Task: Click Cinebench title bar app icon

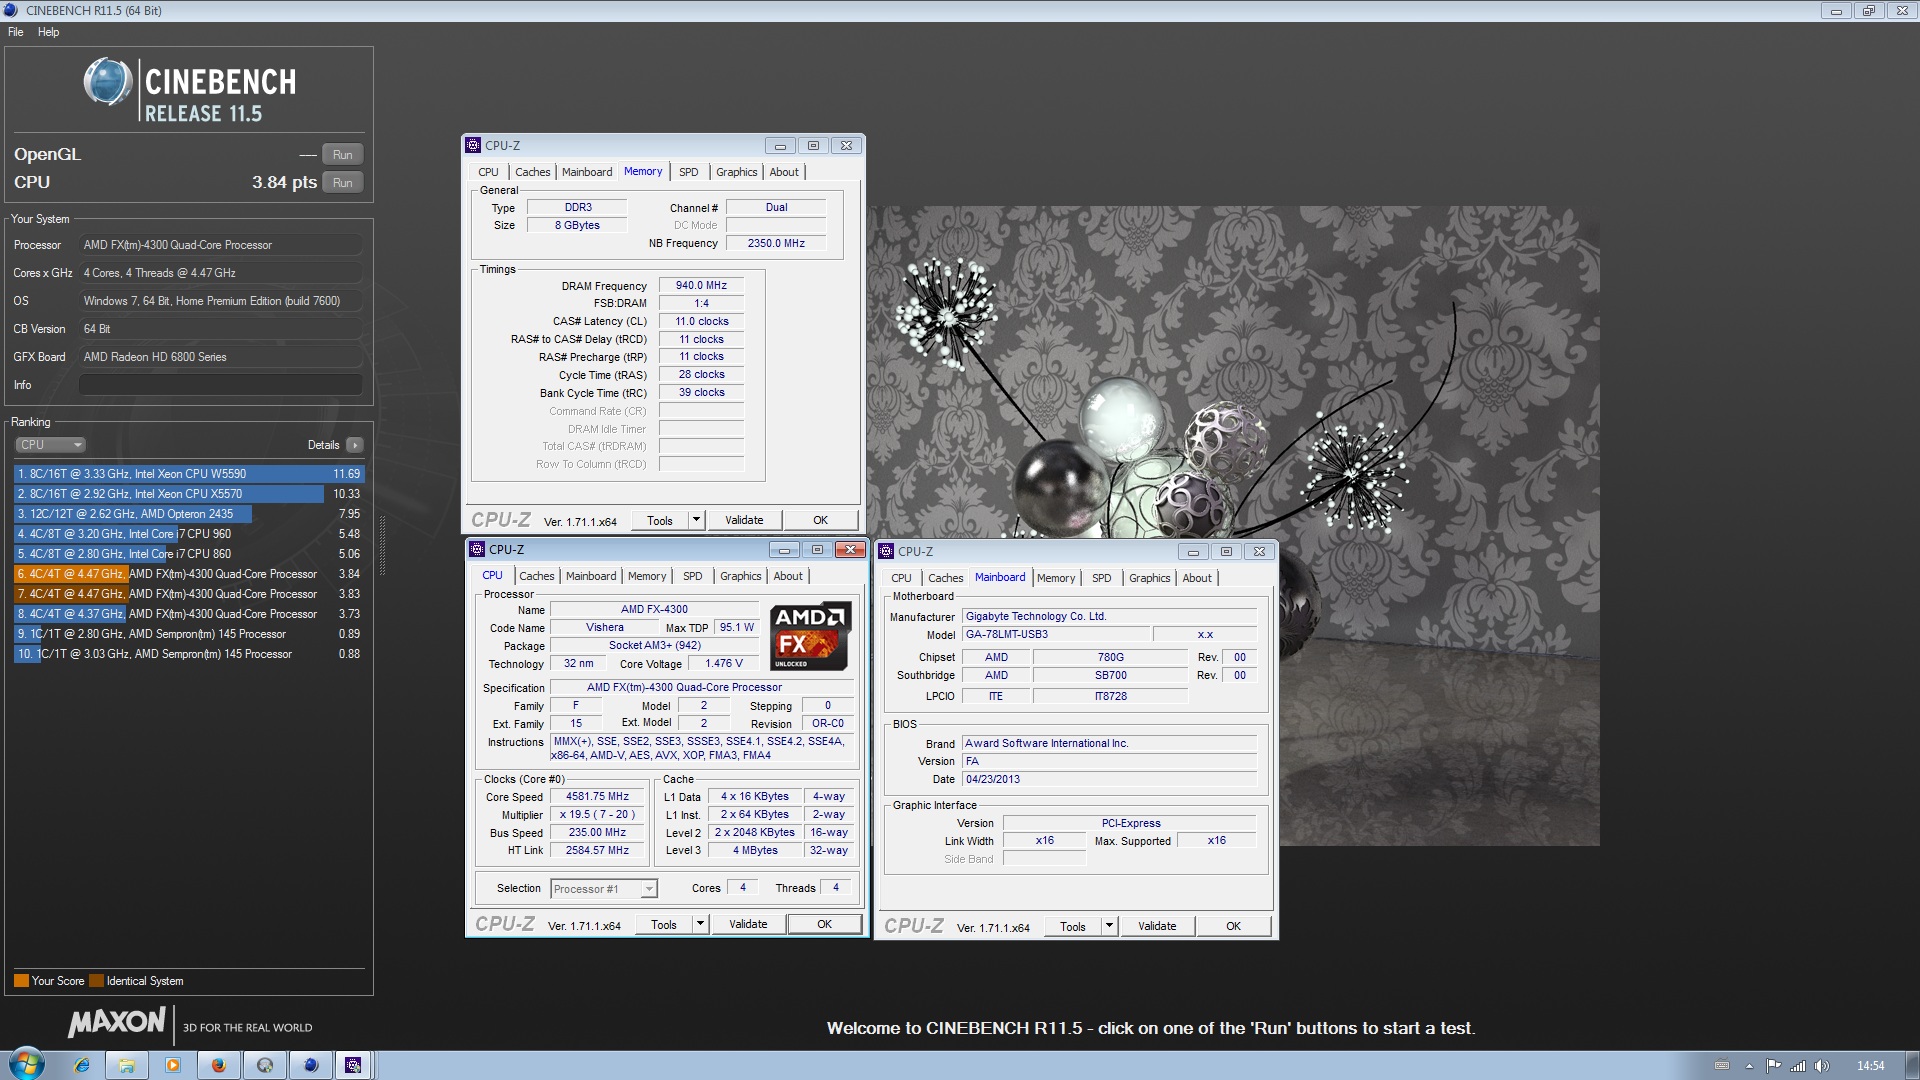Action: pos(11,10)
